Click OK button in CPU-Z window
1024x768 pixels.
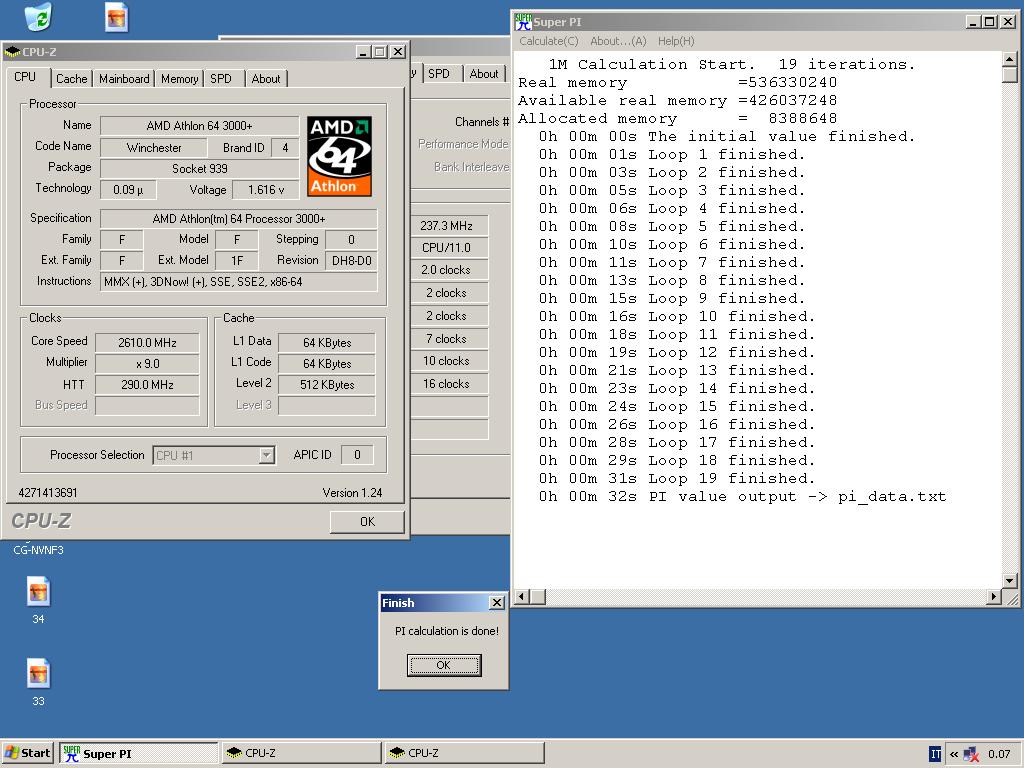(x=367, y=521)
